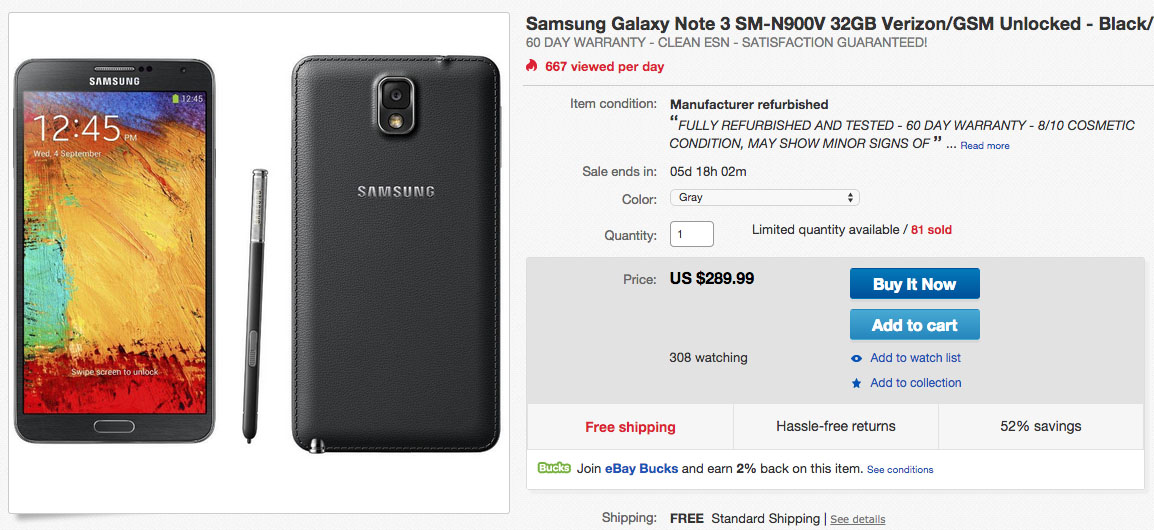Click the 81 sold link
The image size is (1154, 530).
pyautogui.click(x=931, y=230)
